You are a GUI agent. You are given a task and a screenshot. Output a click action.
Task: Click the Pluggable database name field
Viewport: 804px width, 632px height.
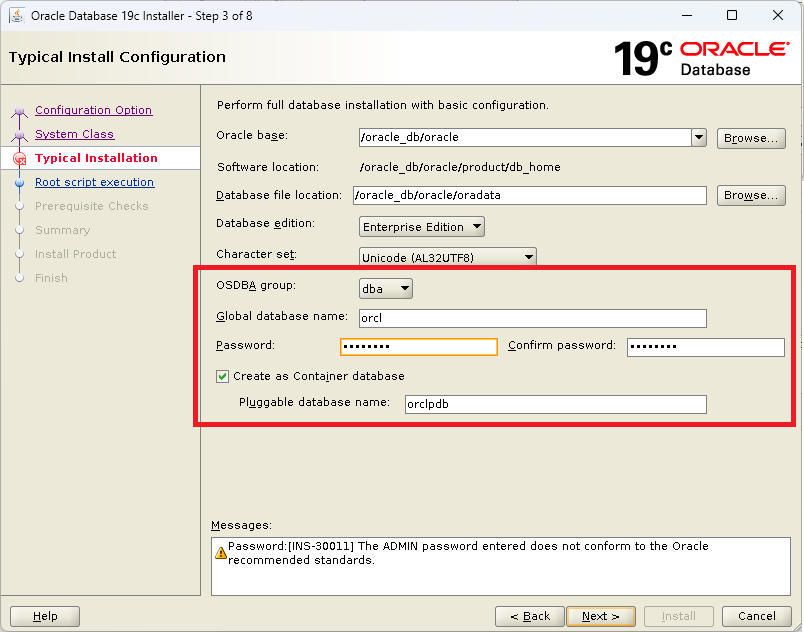(x=556, y=404)
